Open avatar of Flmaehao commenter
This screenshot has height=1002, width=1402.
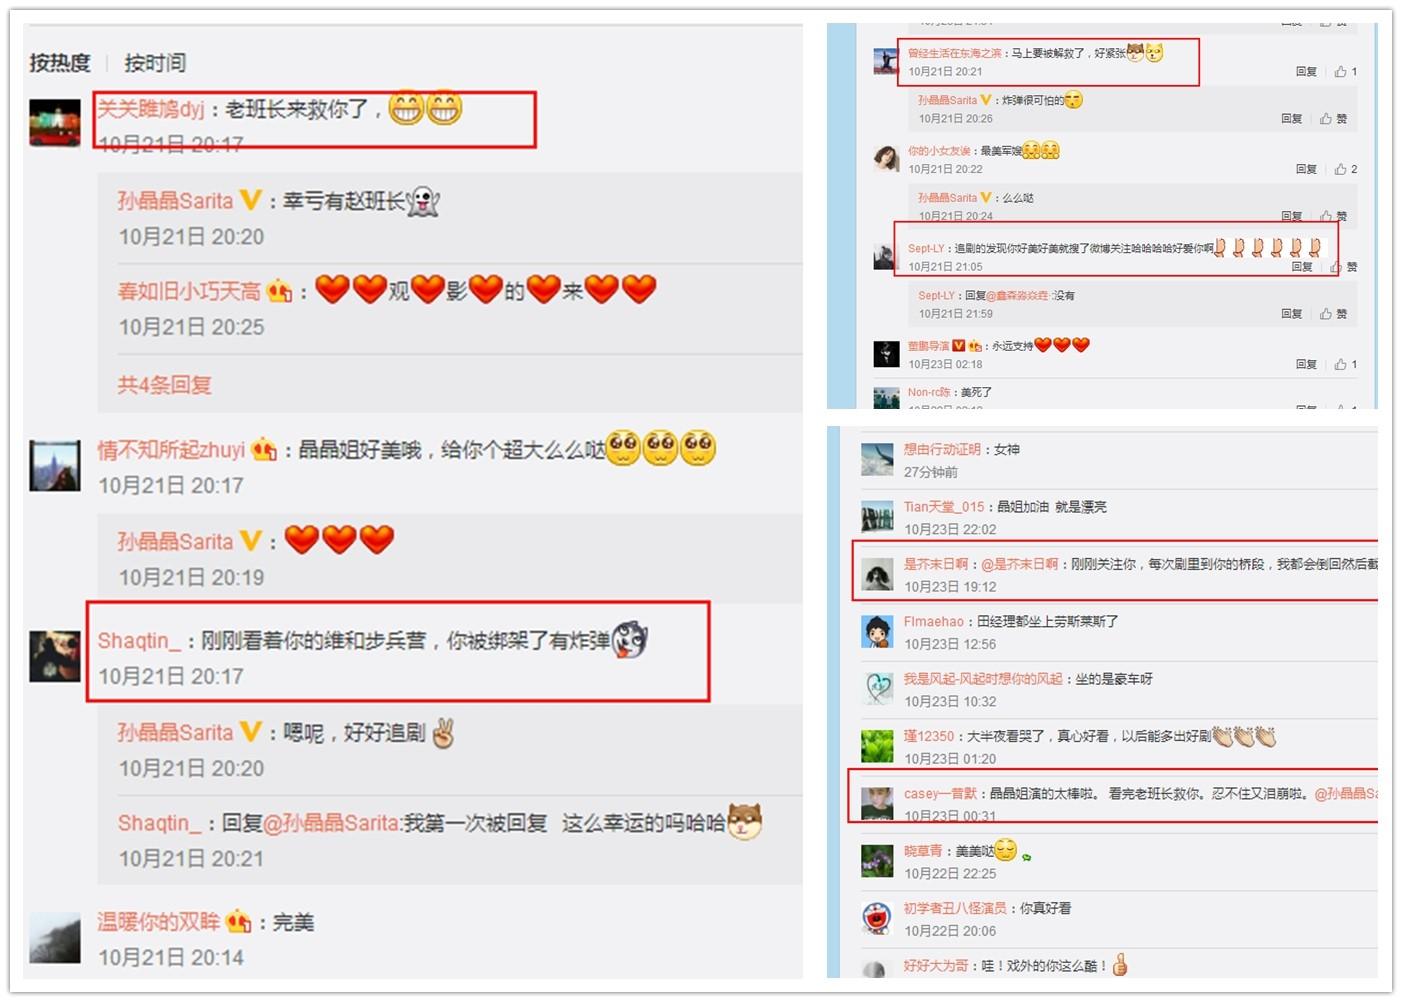coord(877,632)
